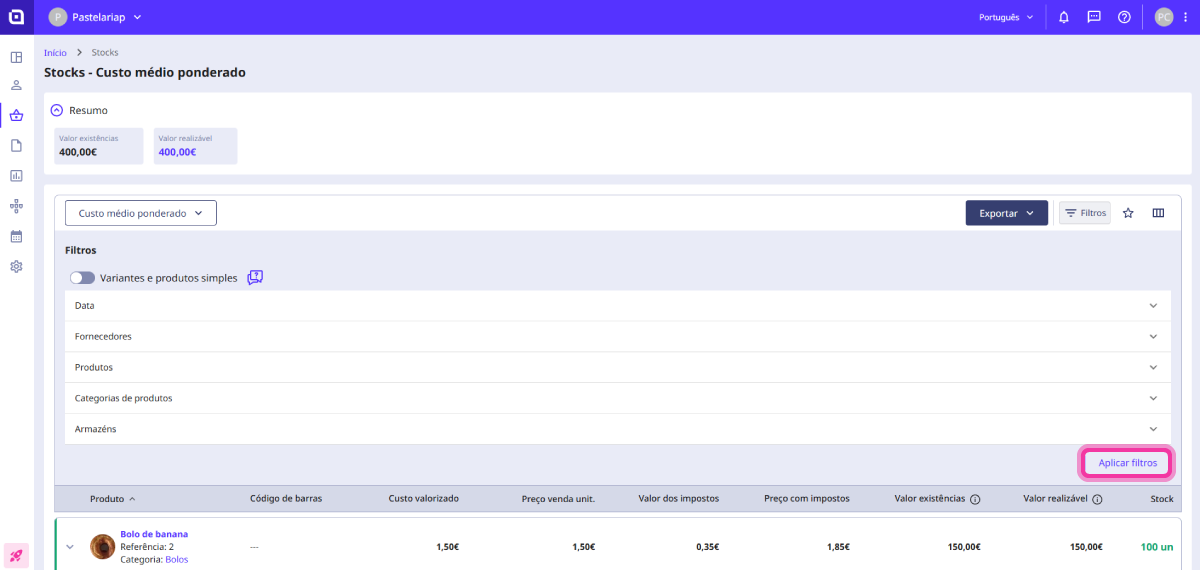This screenshot has width=1200, height=570.
Task: Expand the Bolo de banana row chevron
Action: [x=70, y=546]
